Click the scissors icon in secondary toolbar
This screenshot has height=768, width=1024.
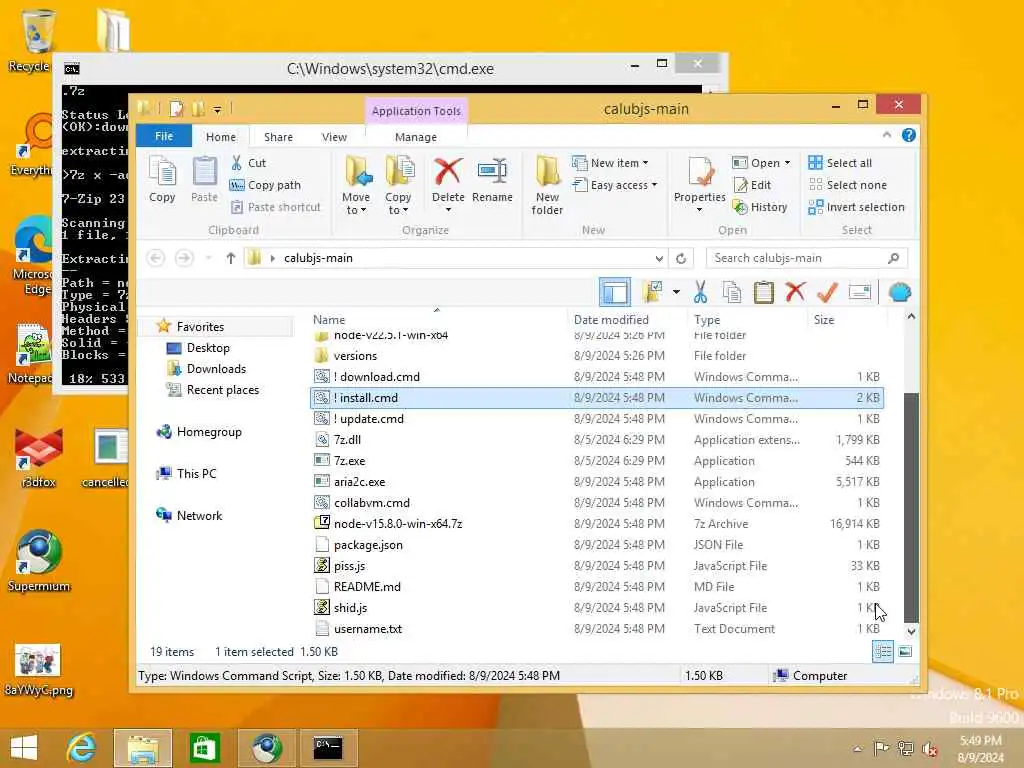pos(700,292)
